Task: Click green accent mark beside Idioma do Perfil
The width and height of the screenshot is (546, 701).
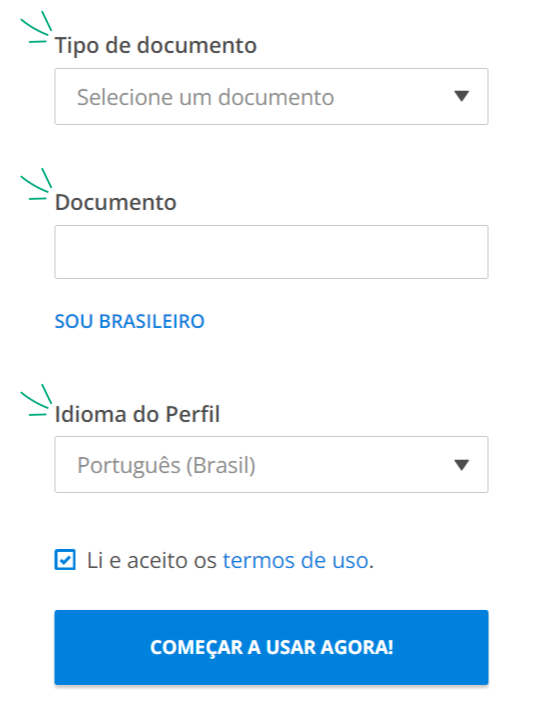Action: [x=36, y=400]
